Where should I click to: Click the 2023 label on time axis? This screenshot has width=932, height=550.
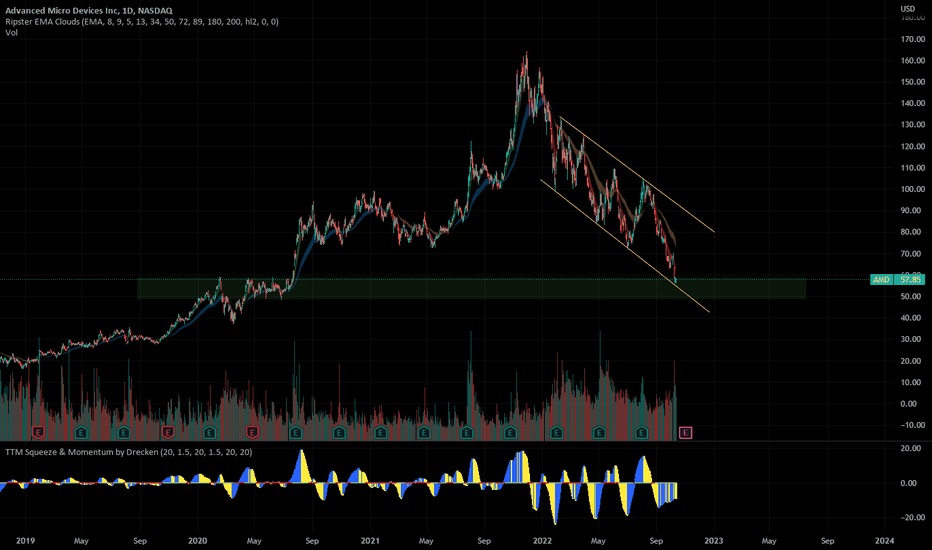(x=714, y=540)
